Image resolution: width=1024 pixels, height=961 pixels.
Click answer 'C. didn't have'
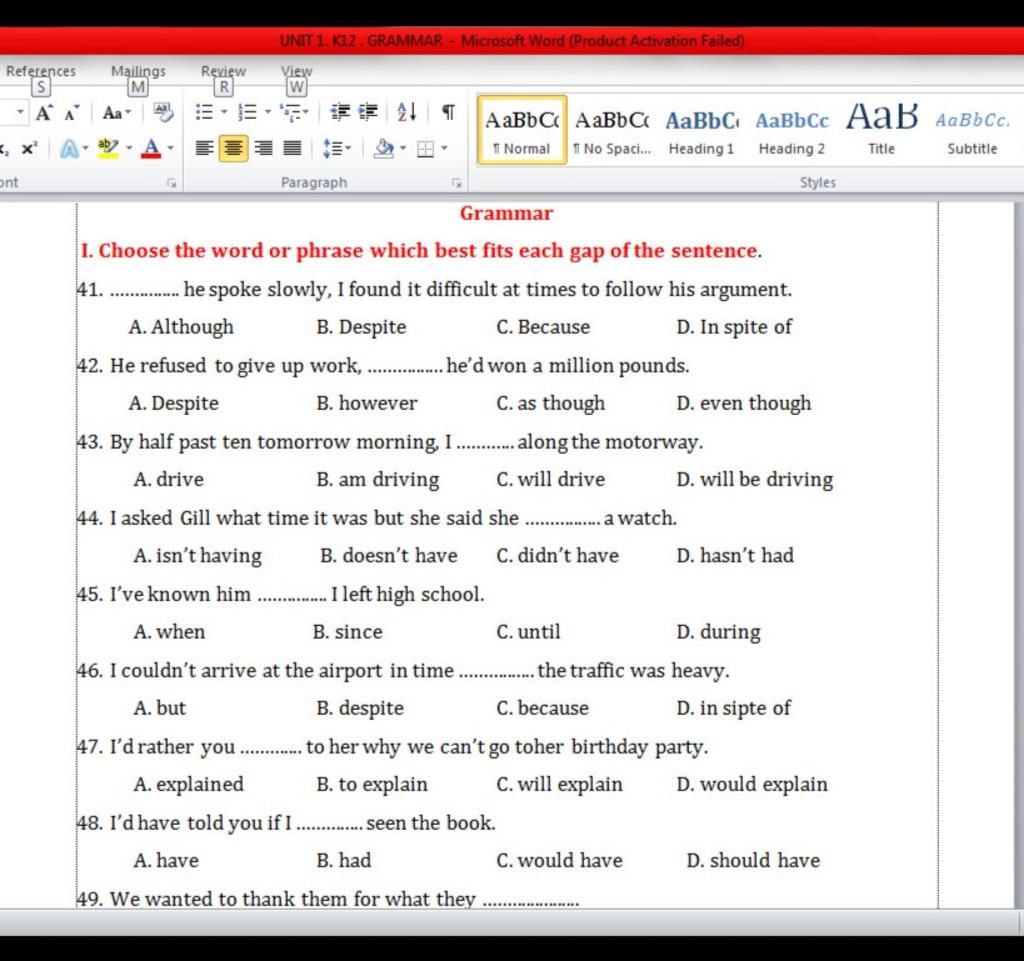pos(558,556)
